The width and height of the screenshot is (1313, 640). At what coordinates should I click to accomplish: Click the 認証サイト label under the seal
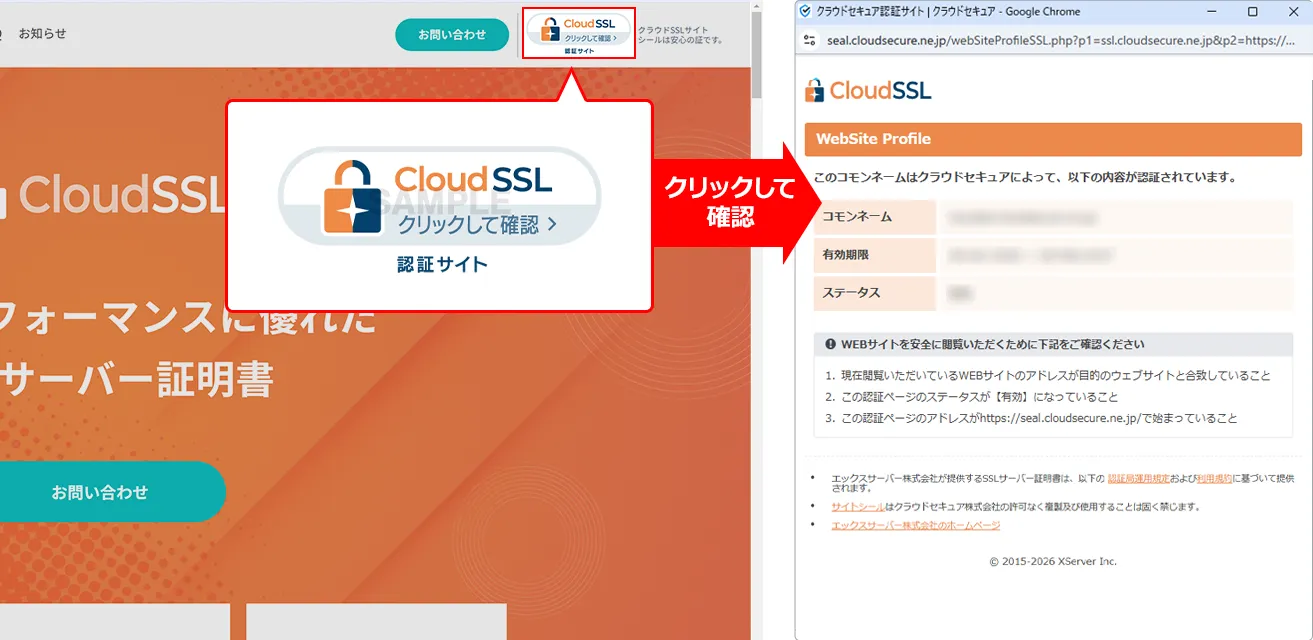[x=440, y=263]
